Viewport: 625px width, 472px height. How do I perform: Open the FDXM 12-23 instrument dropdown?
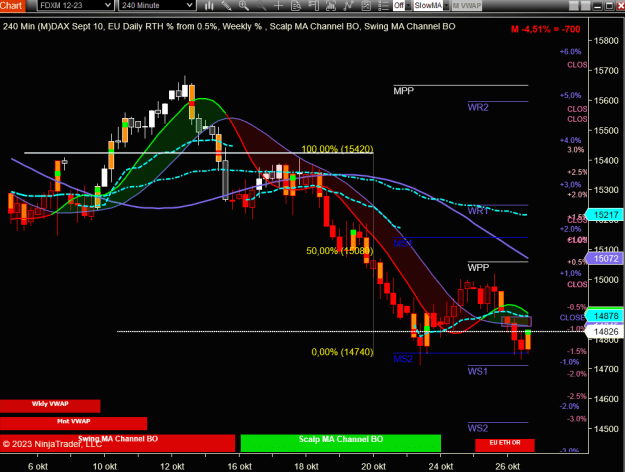coord(75,5)
